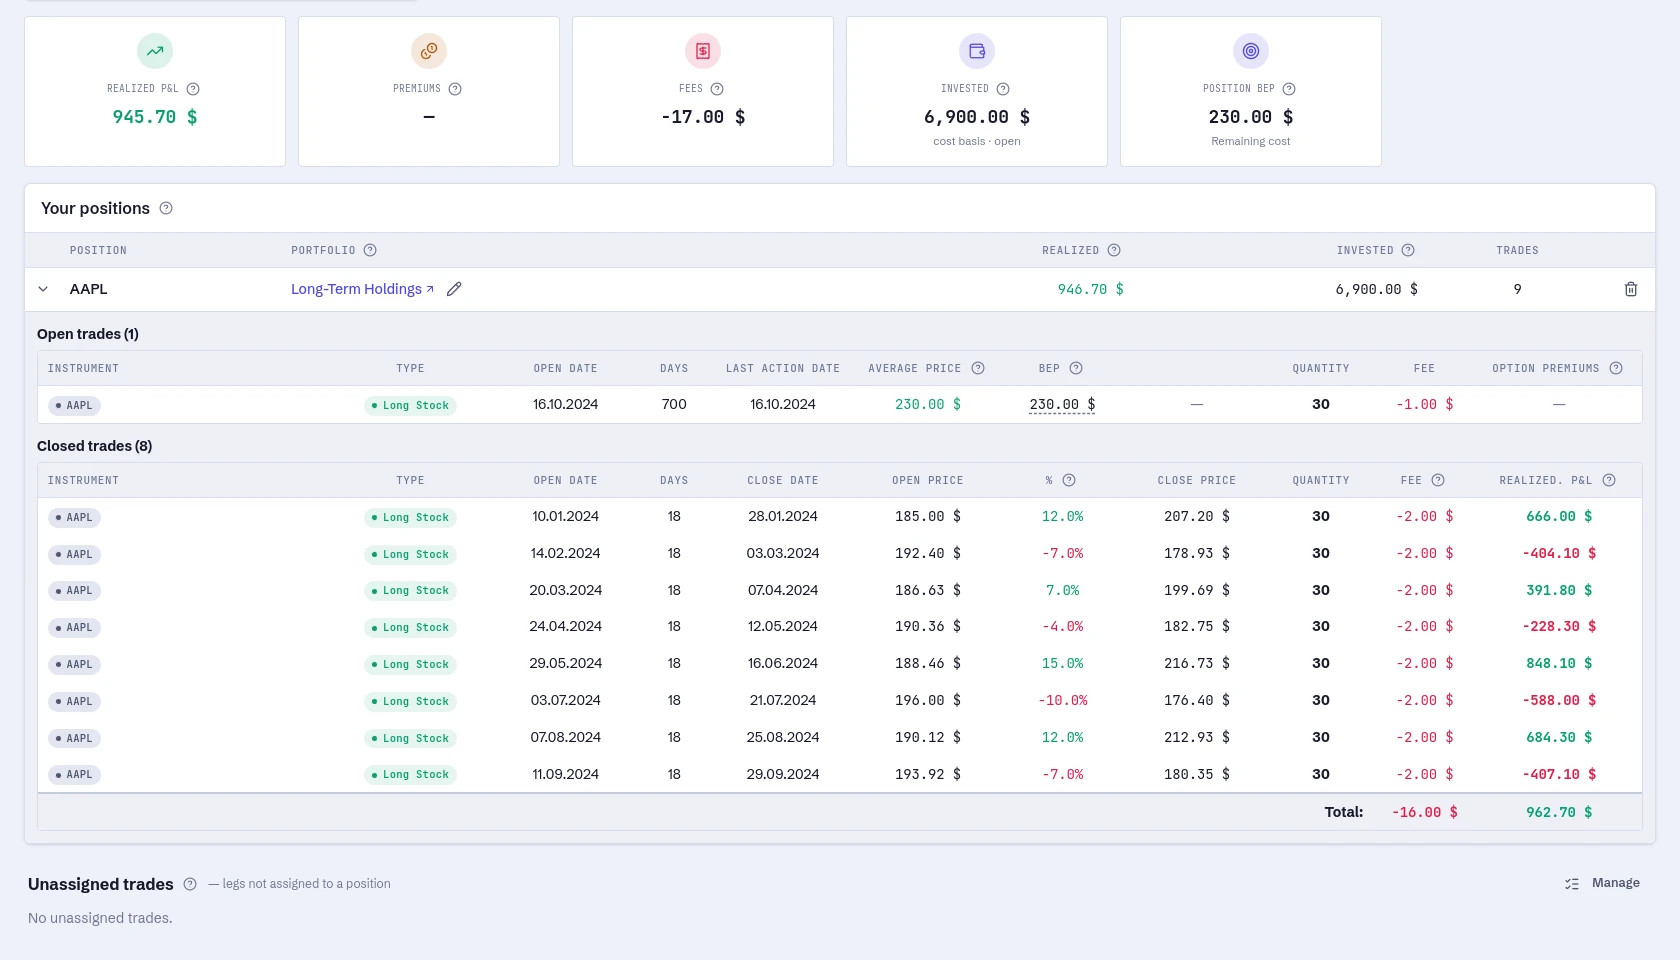
Task: Click the Position BEP target icon
Action: (1251, 51)
